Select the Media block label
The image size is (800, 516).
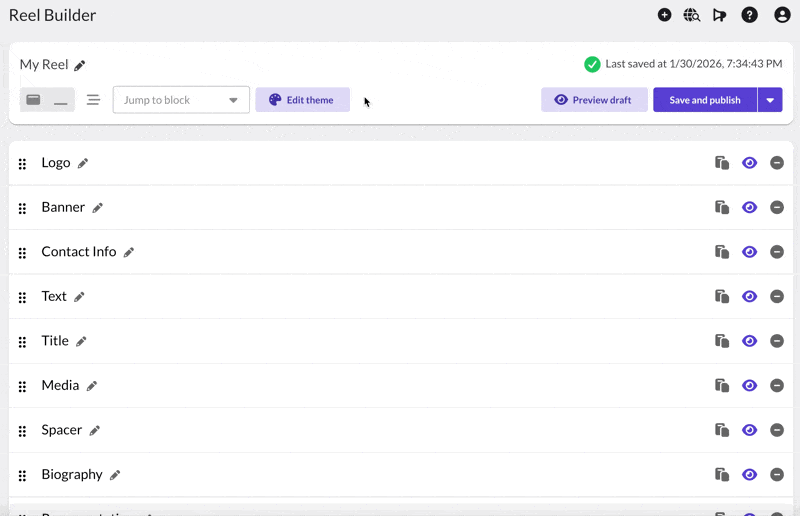coord(60,385)
